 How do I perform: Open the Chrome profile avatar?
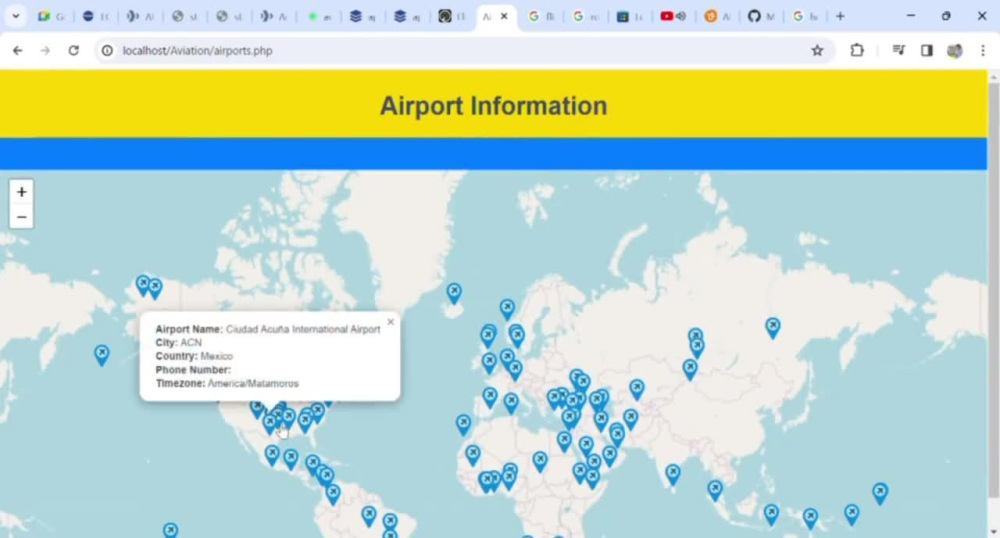[x=954, y=50]
